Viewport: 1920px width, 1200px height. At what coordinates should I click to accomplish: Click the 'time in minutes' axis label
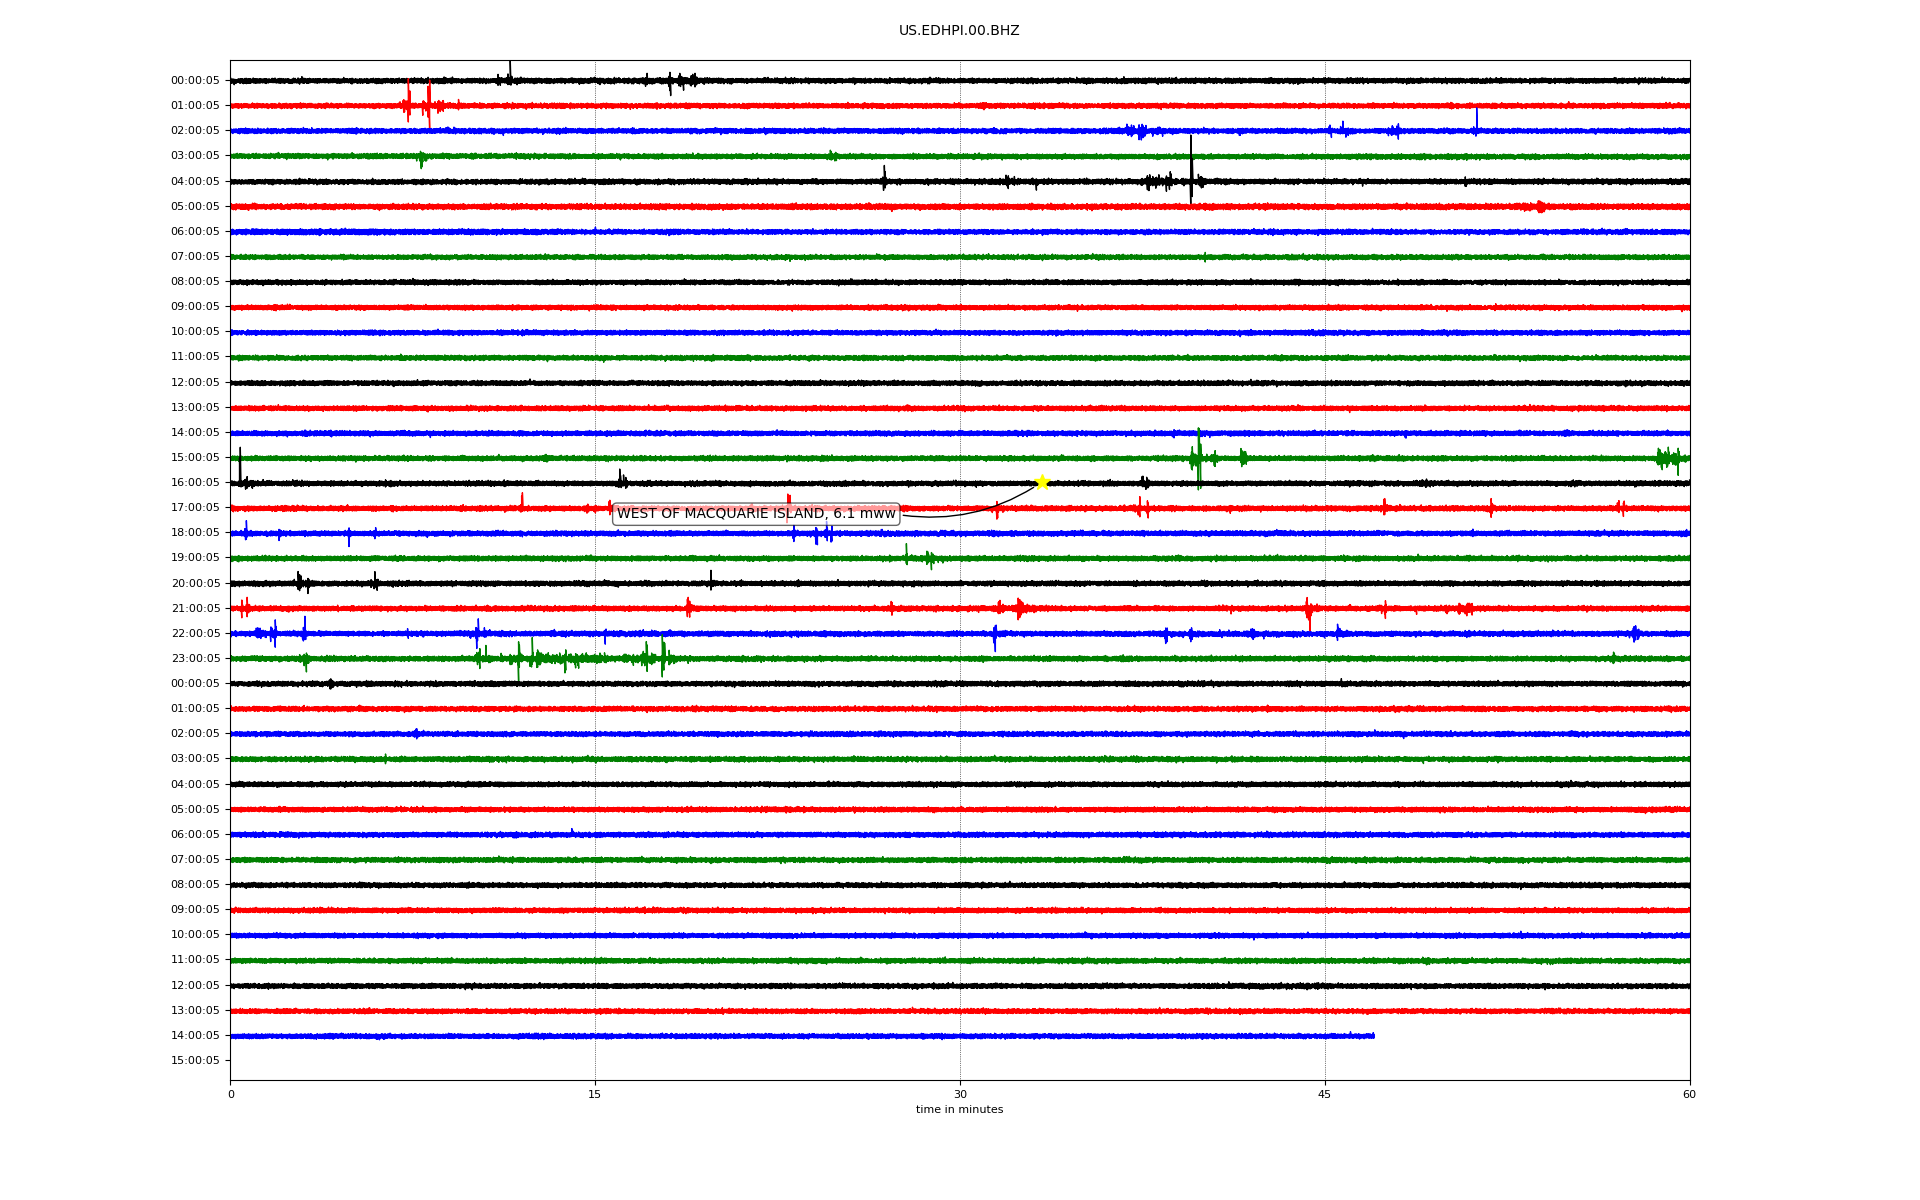[959, 1110]
